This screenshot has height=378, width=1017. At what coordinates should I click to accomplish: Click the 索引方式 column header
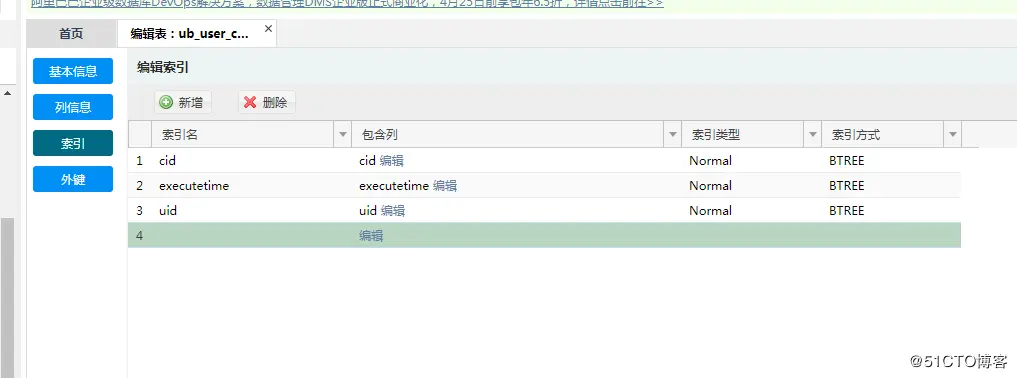click(883, 135)
